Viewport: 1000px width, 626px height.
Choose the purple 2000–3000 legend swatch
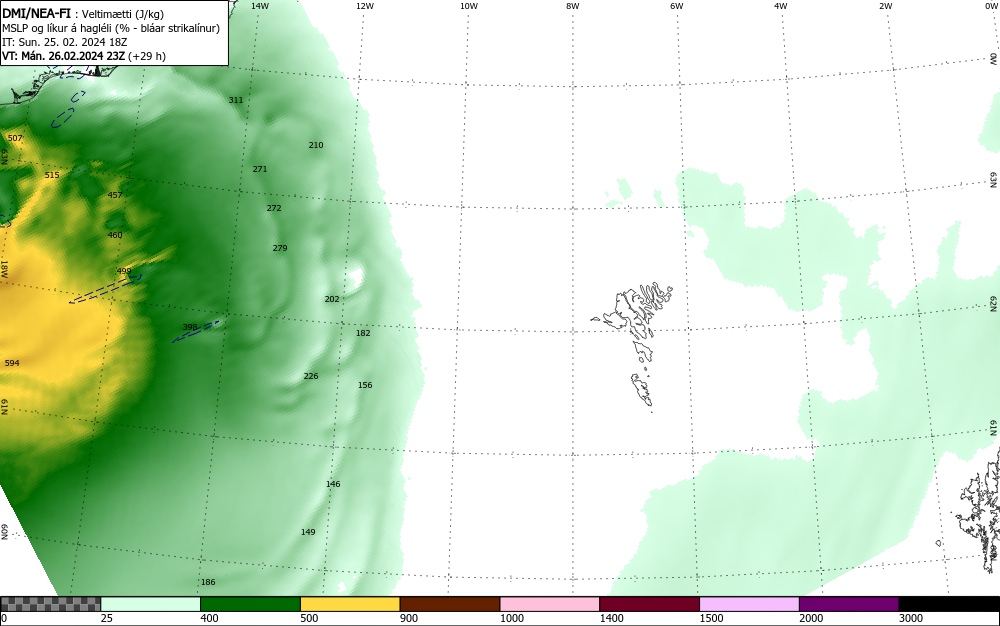[x=849, y=604]
